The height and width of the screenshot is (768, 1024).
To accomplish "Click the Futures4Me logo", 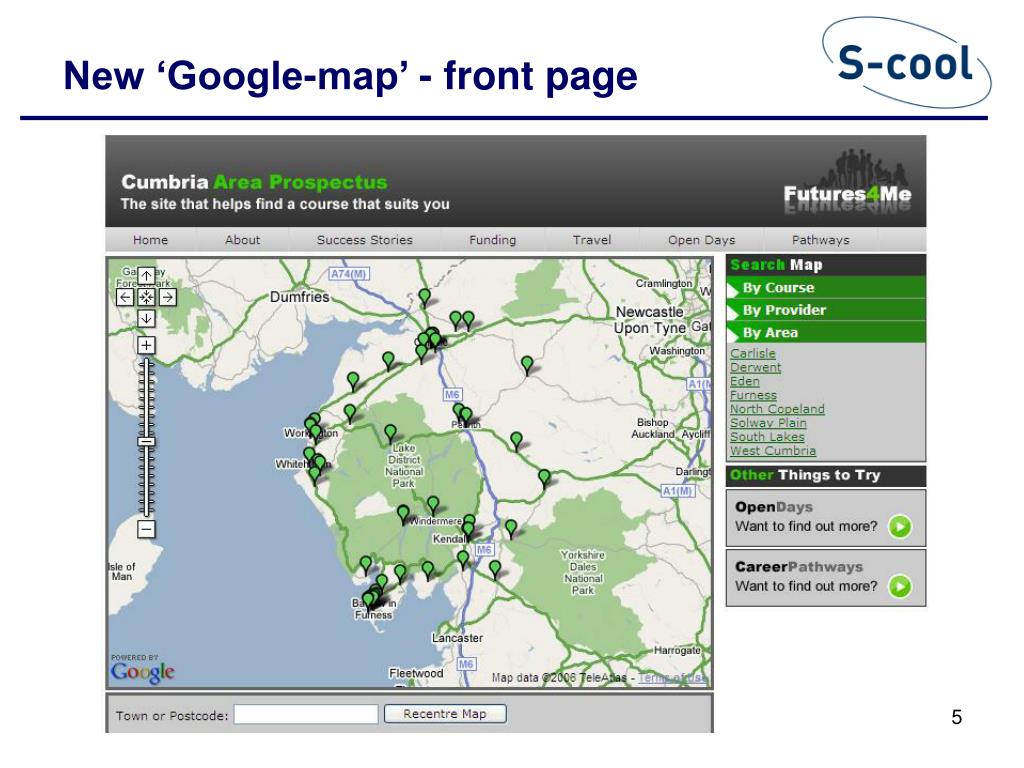I will (x=847, y=182).
